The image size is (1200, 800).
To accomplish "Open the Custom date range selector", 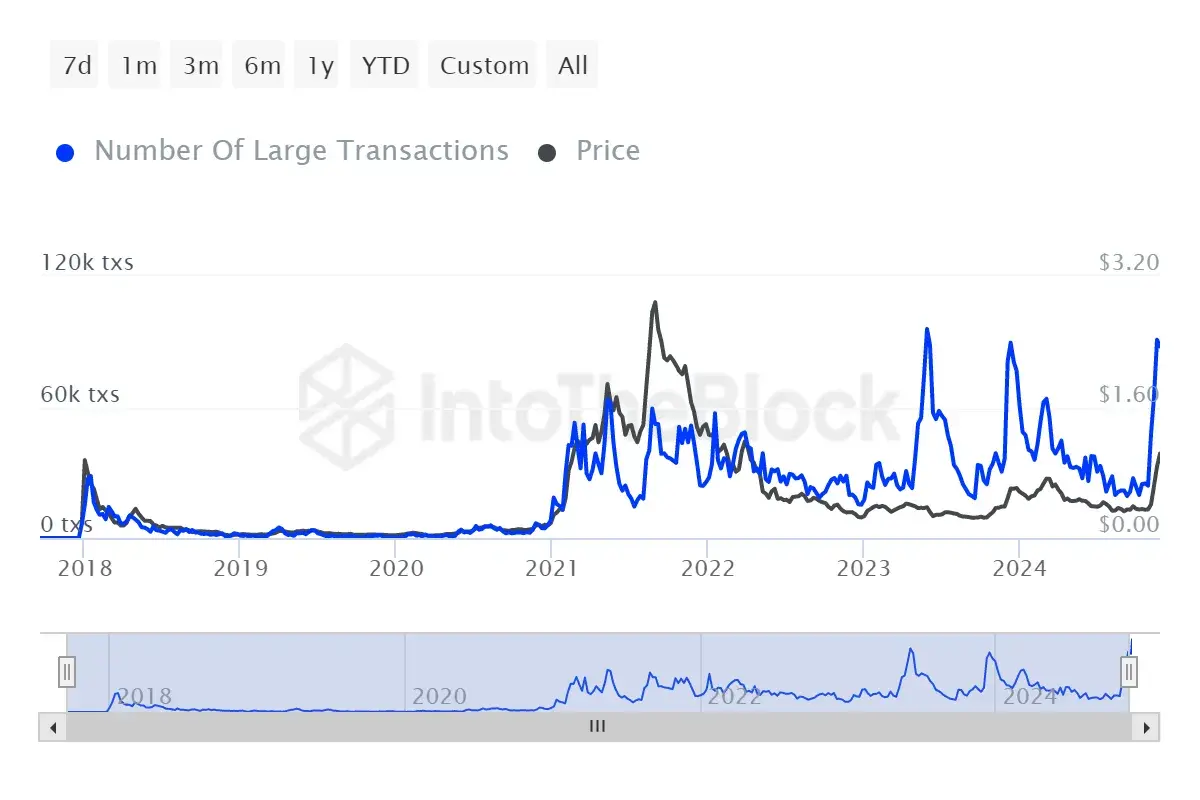I will (482, 64).
